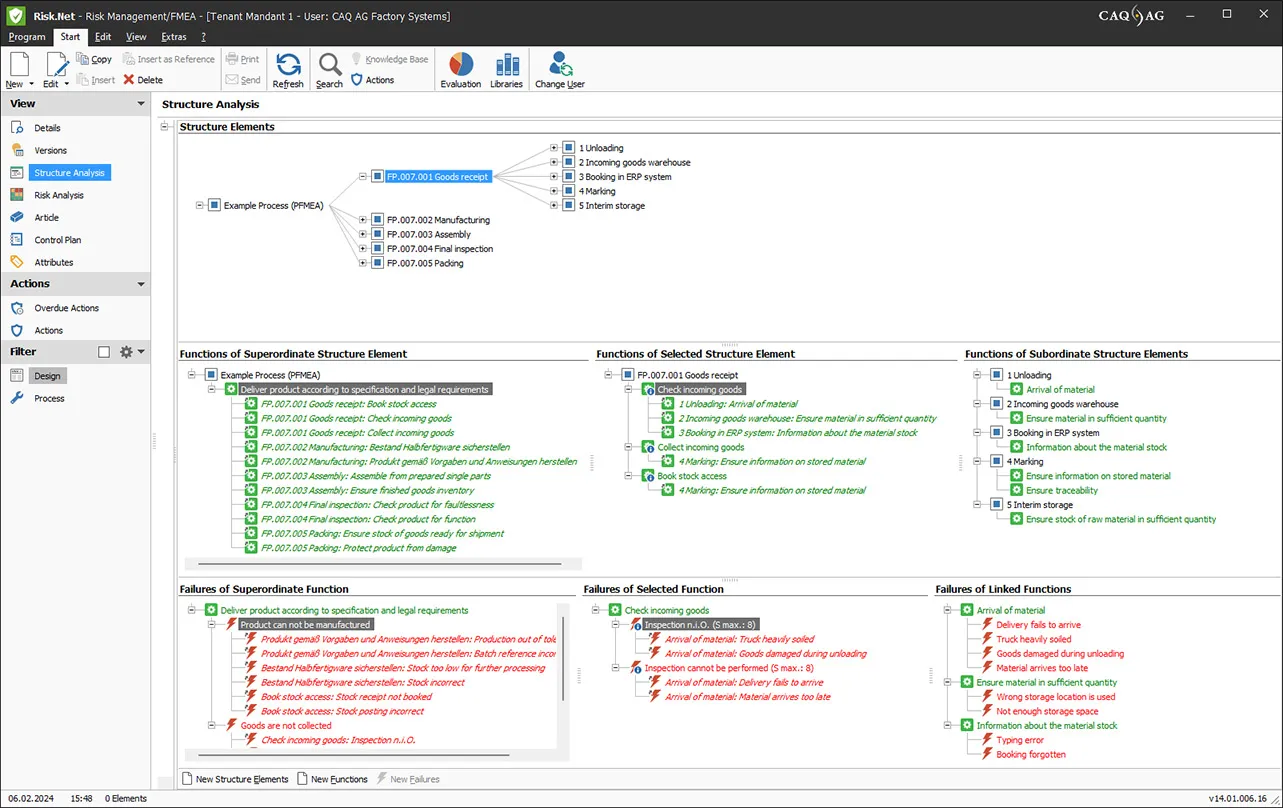Select 5 Interim storage in subordinate functions
The image size is (1283, 808).
pos(1041,505)
